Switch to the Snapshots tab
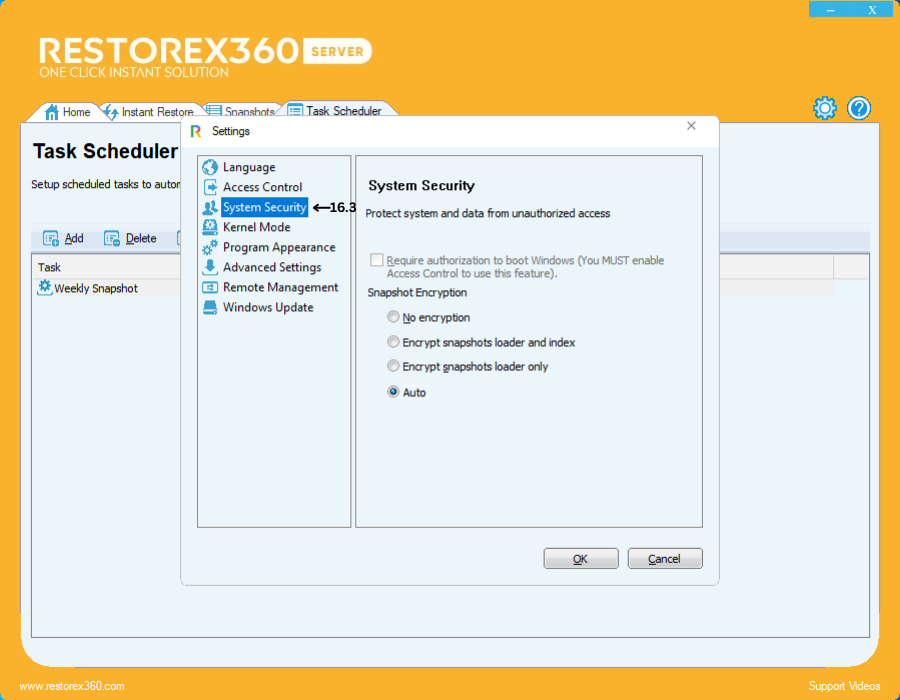This screenshot has width=900, height=700. tap(241, 111)
